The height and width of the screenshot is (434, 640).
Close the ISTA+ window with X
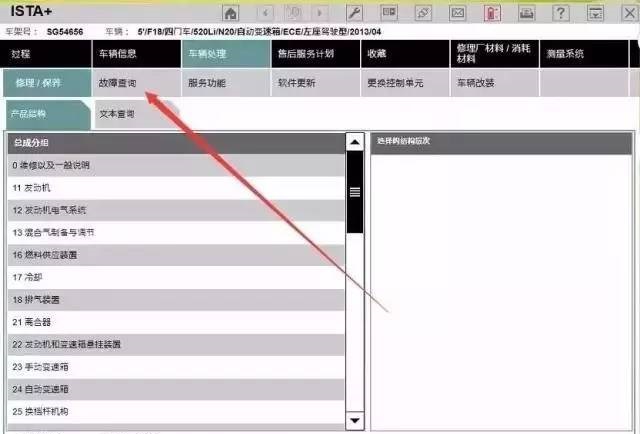tap(630, 13)
